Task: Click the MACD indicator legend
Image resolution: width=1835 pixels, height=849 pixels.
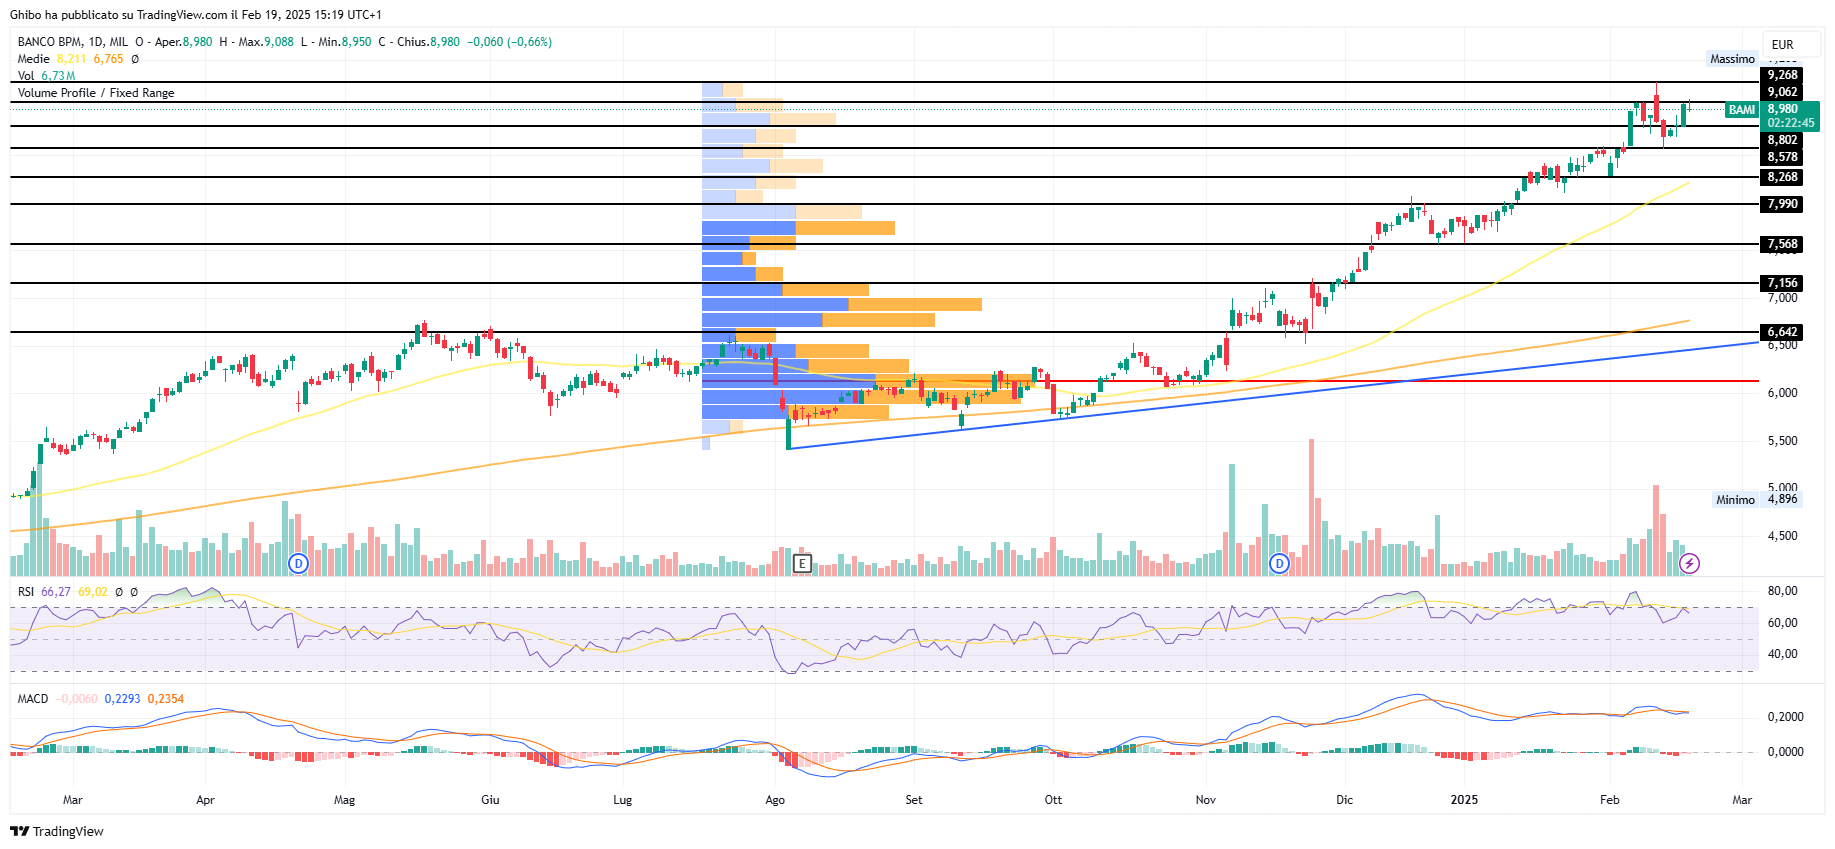Action: (32, 699)
